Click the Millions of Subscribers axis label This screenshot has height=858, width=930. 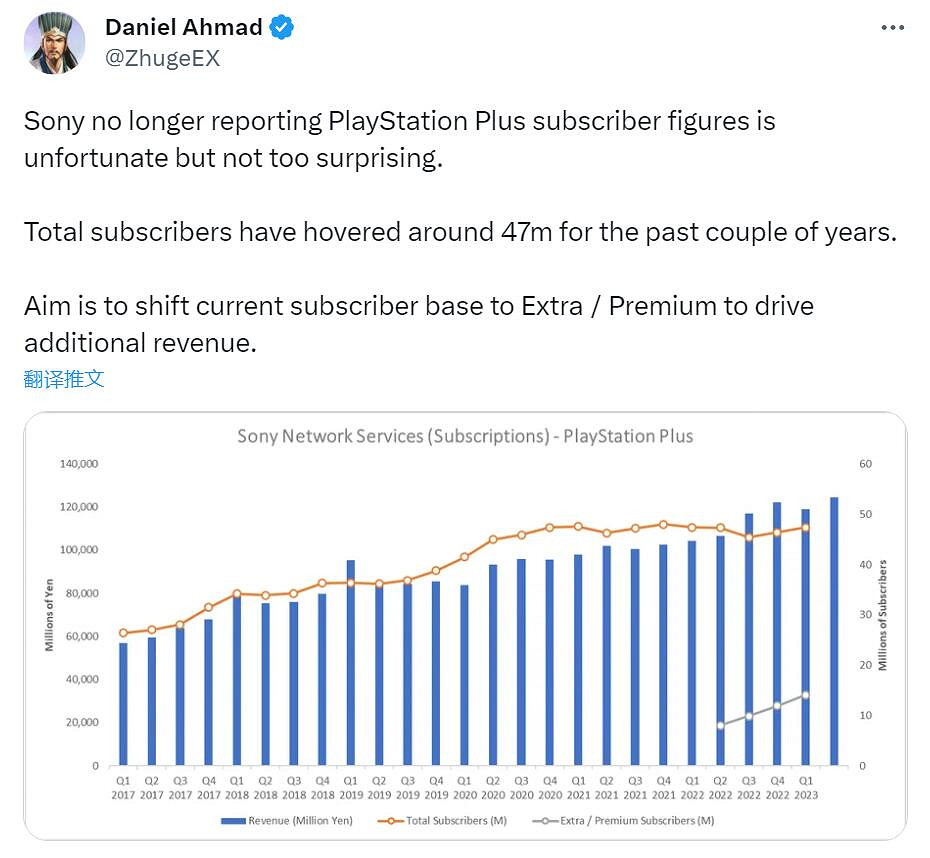click(883, 615)
